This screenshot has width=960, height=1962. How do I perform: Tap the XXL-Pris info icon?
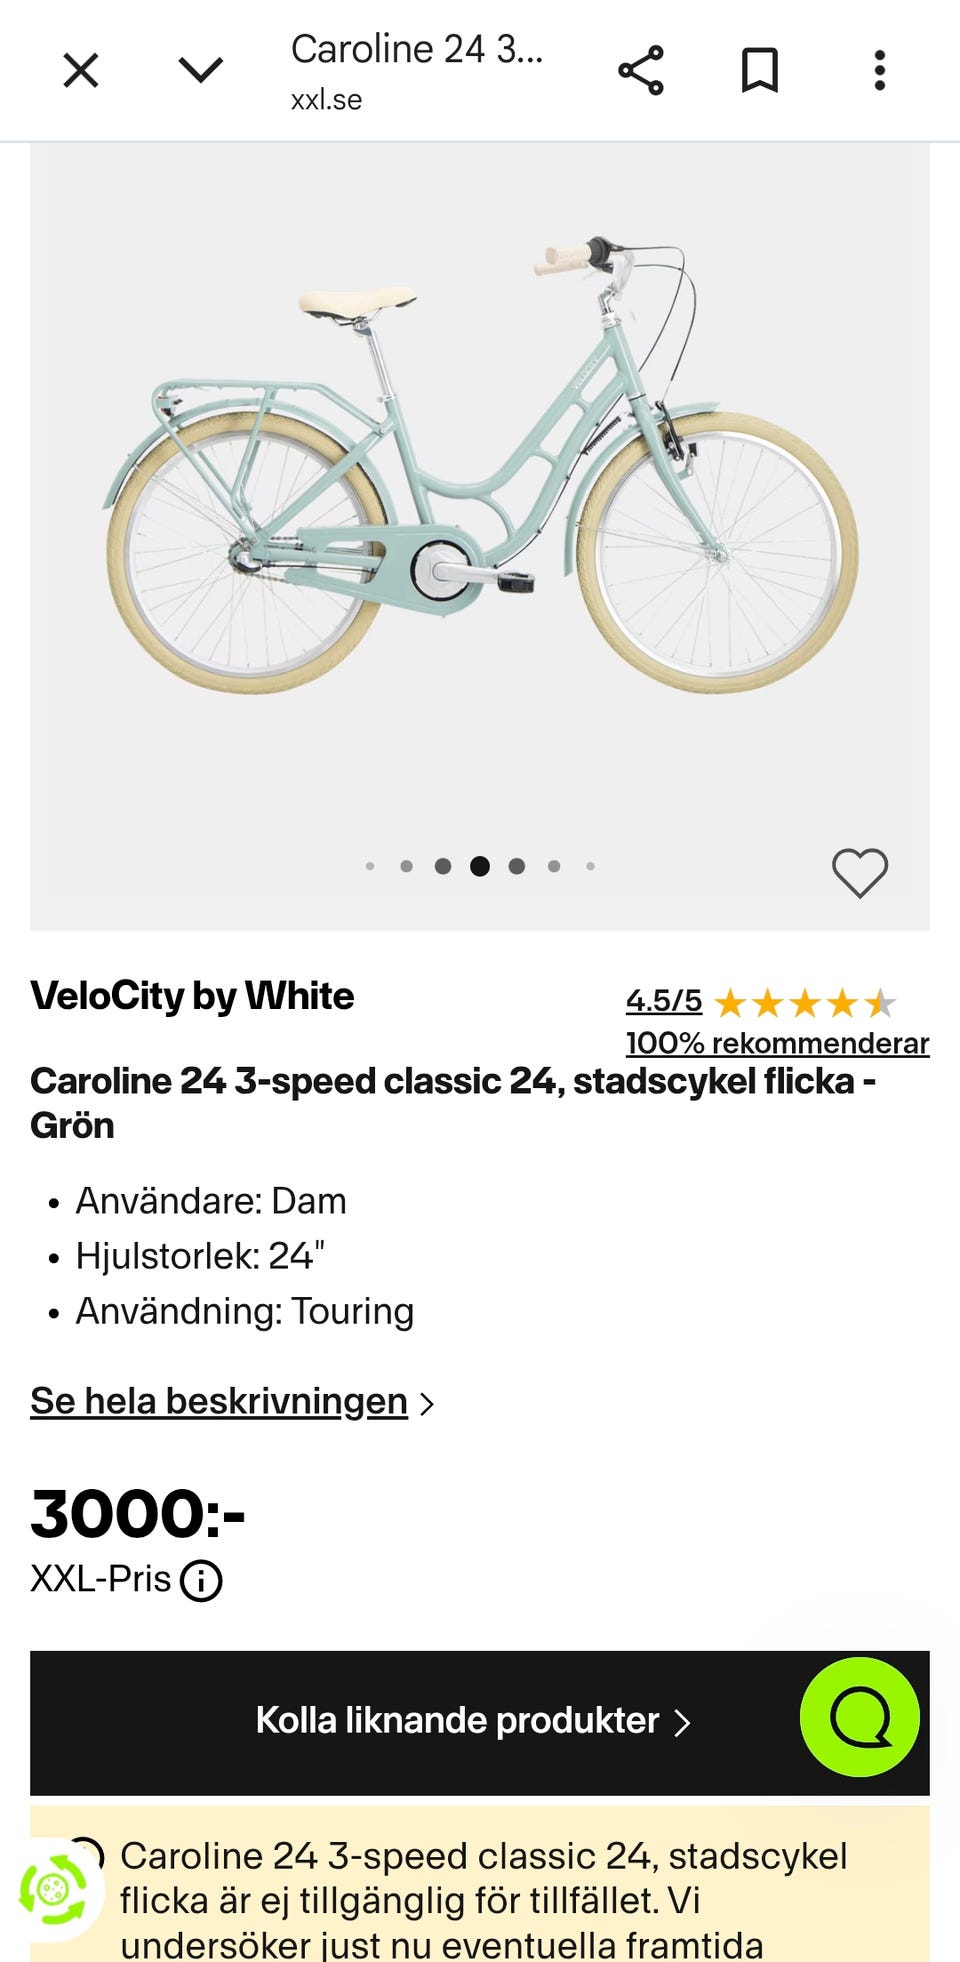pyautogui.click(x=201, y=1581)
